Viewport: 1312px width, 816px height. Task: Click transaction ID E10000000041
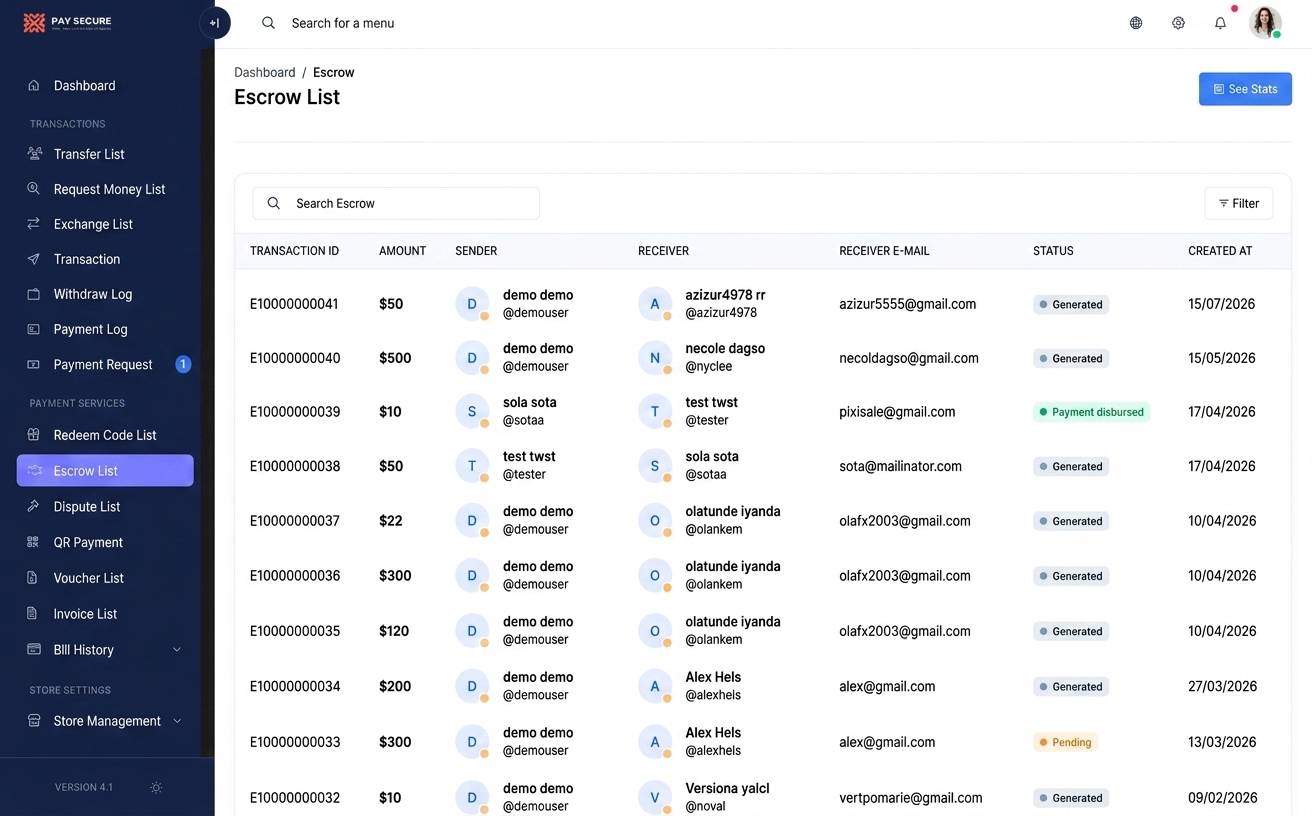tap(295, 304)
